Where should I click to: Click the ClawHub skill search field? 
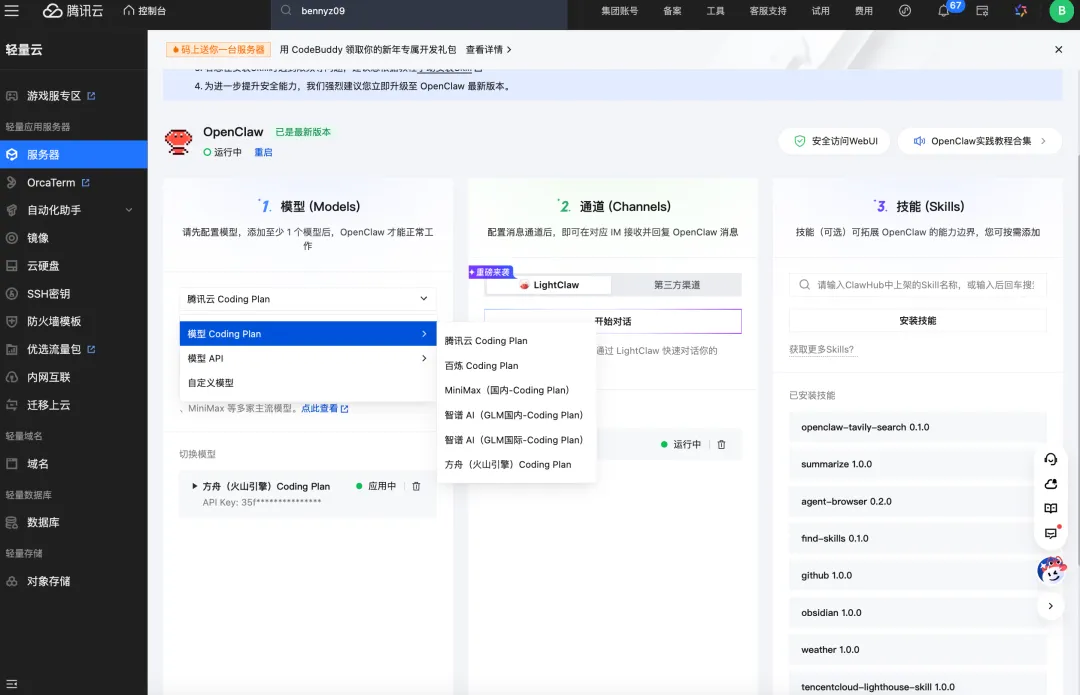917,284
